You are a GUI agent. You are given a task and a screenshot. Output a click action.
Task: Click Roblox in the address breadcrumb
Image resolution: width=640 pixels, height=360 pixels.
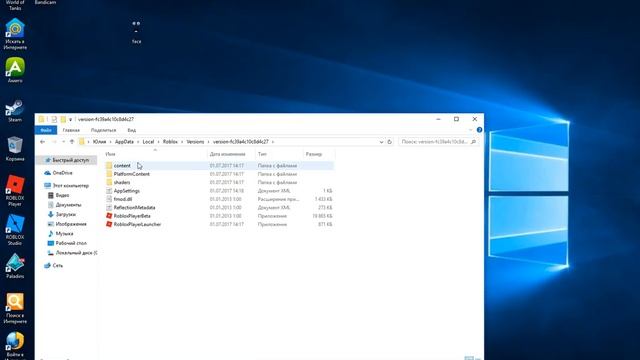170,142
